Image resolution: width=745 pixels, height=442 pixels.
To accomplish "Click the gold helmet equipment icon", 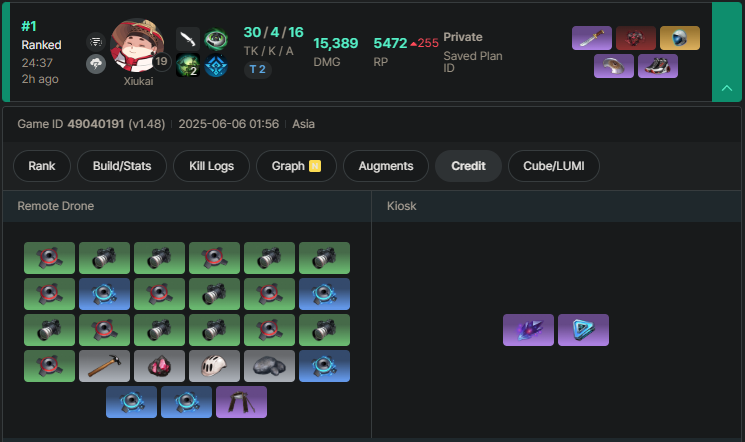I will click(x=680, y=38).
